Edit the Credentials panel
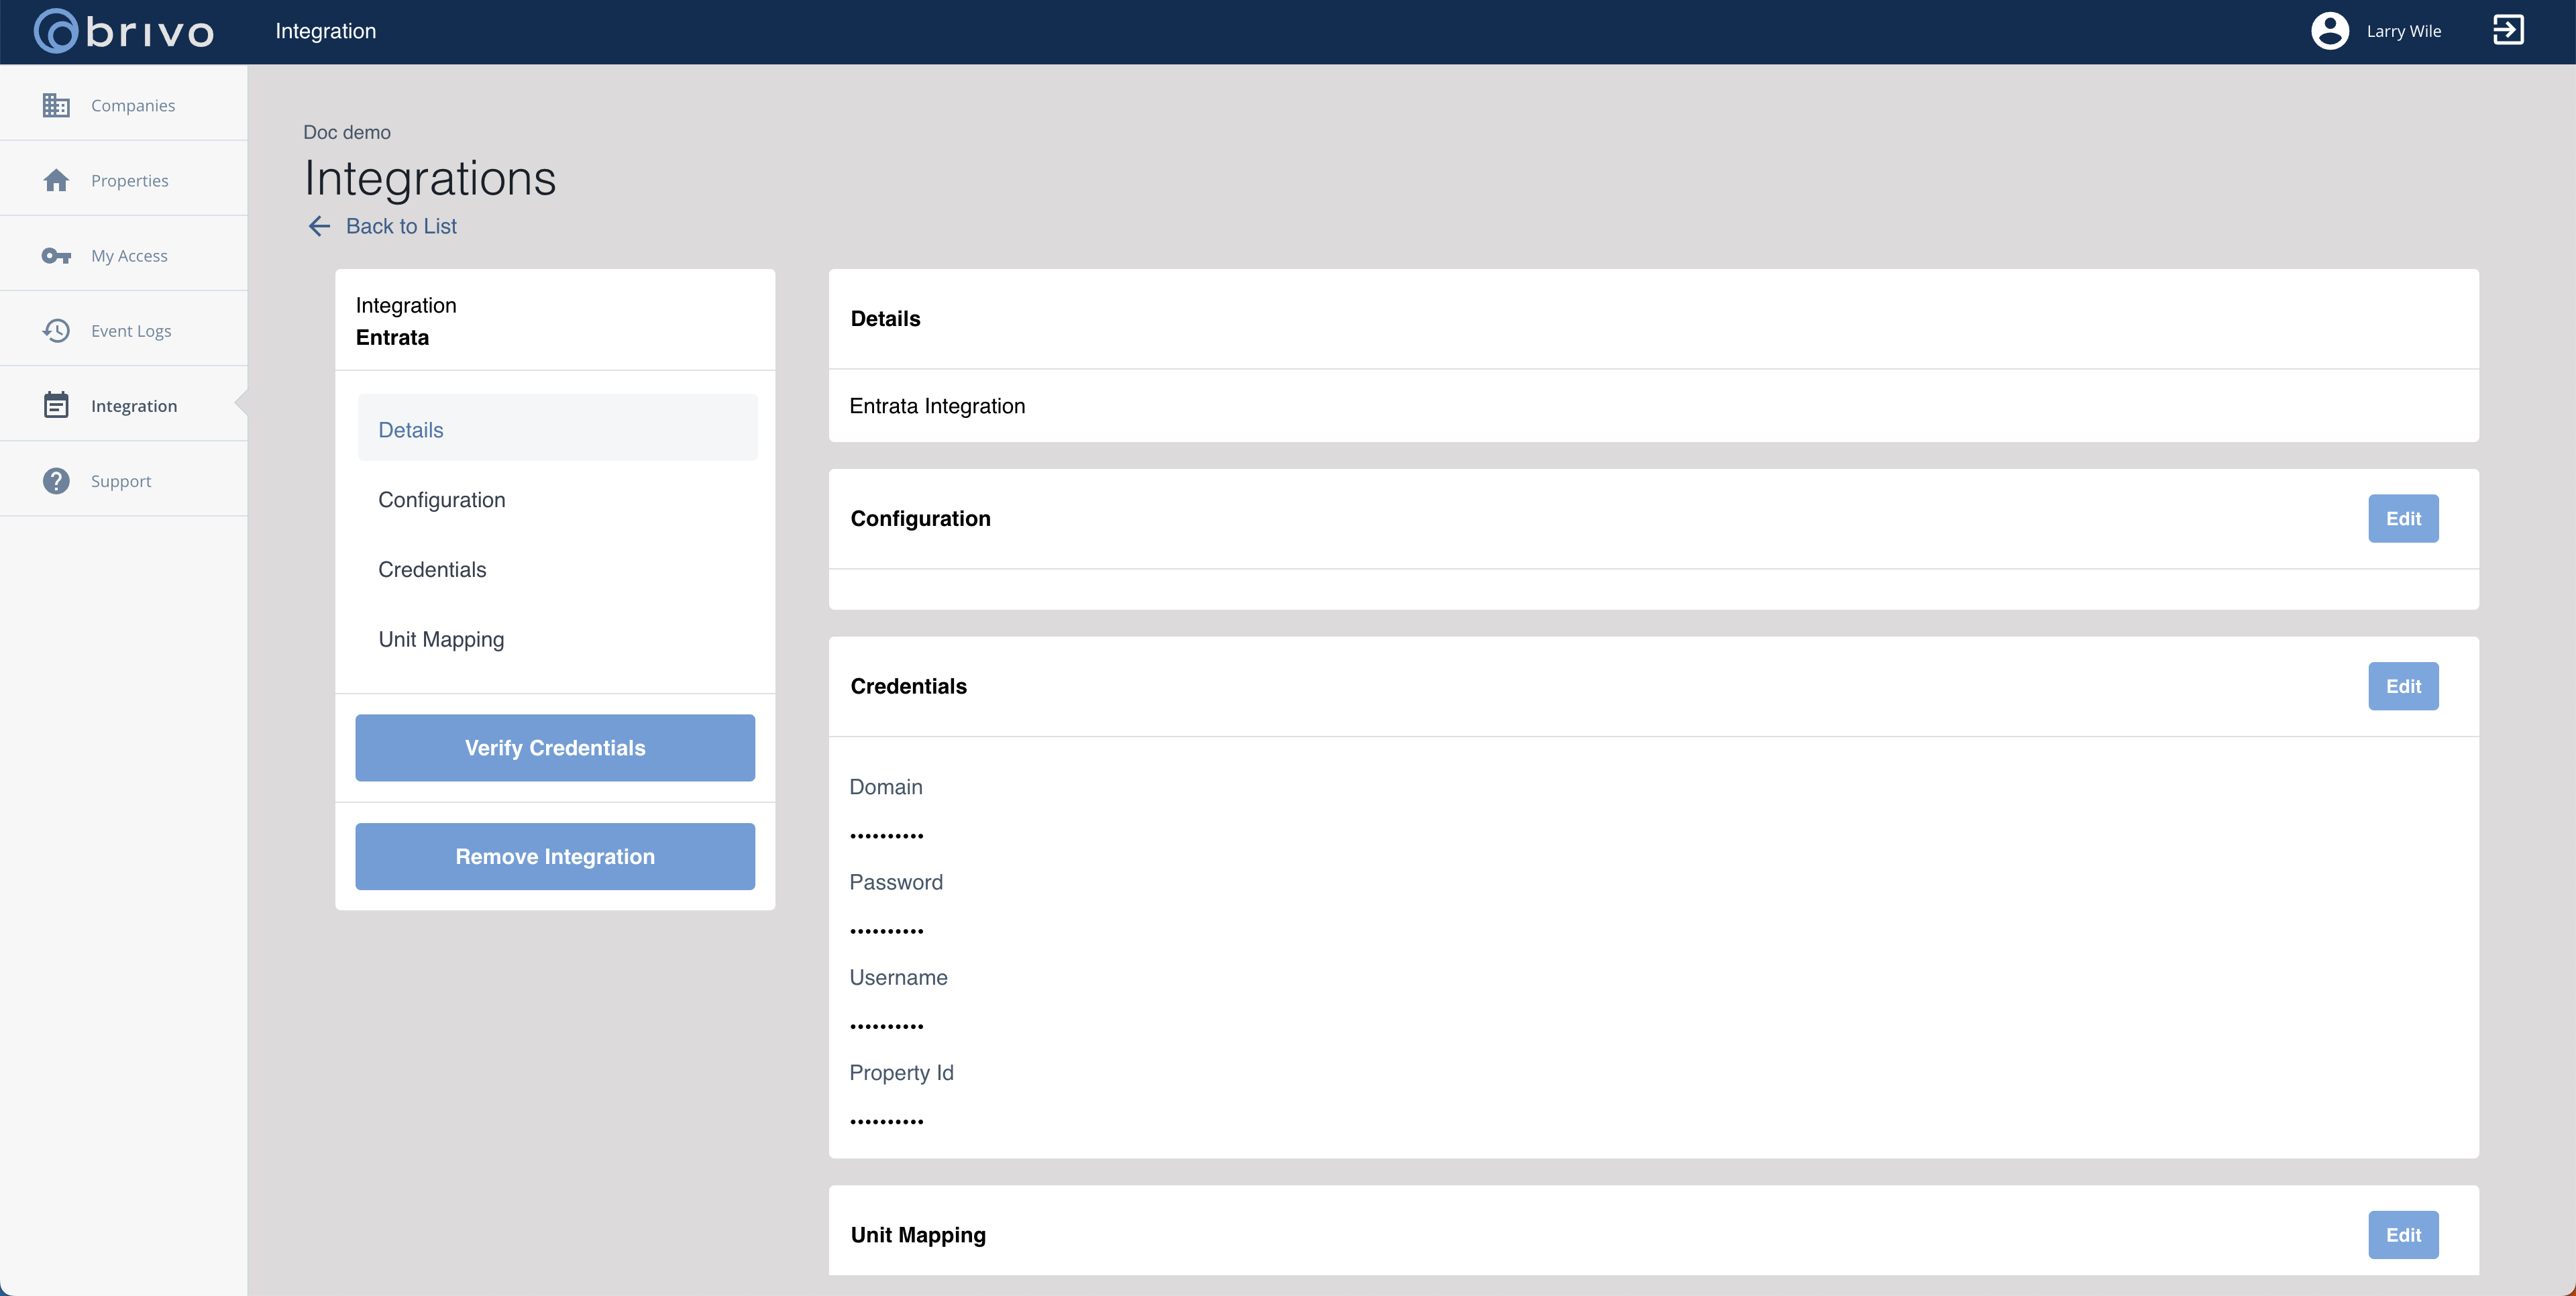Image resolution: width=2576 pixels, height=1296 pixels. (x=2403, y=686)
